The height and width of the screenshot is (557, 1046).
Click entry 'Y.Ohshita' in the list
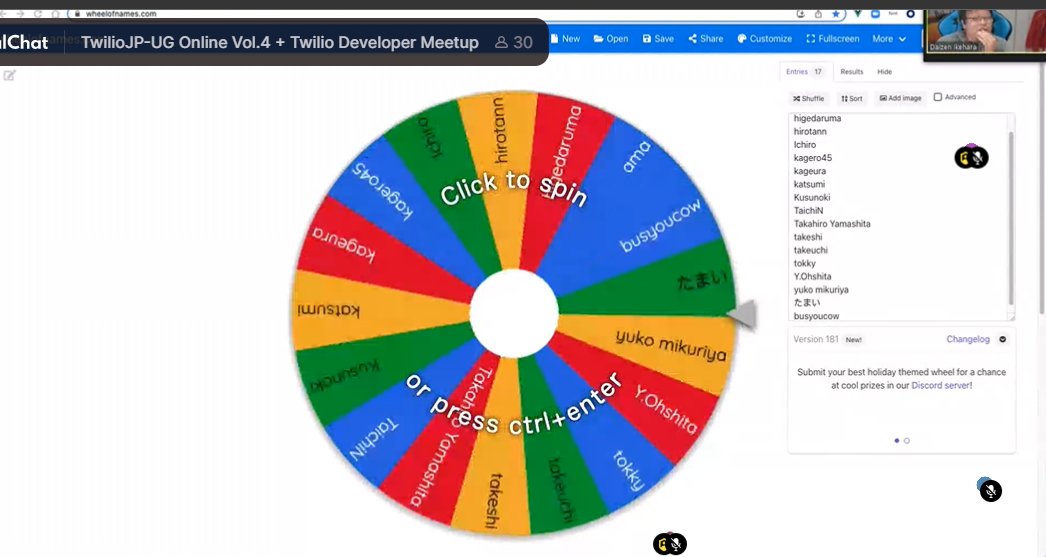pos(813,276)
